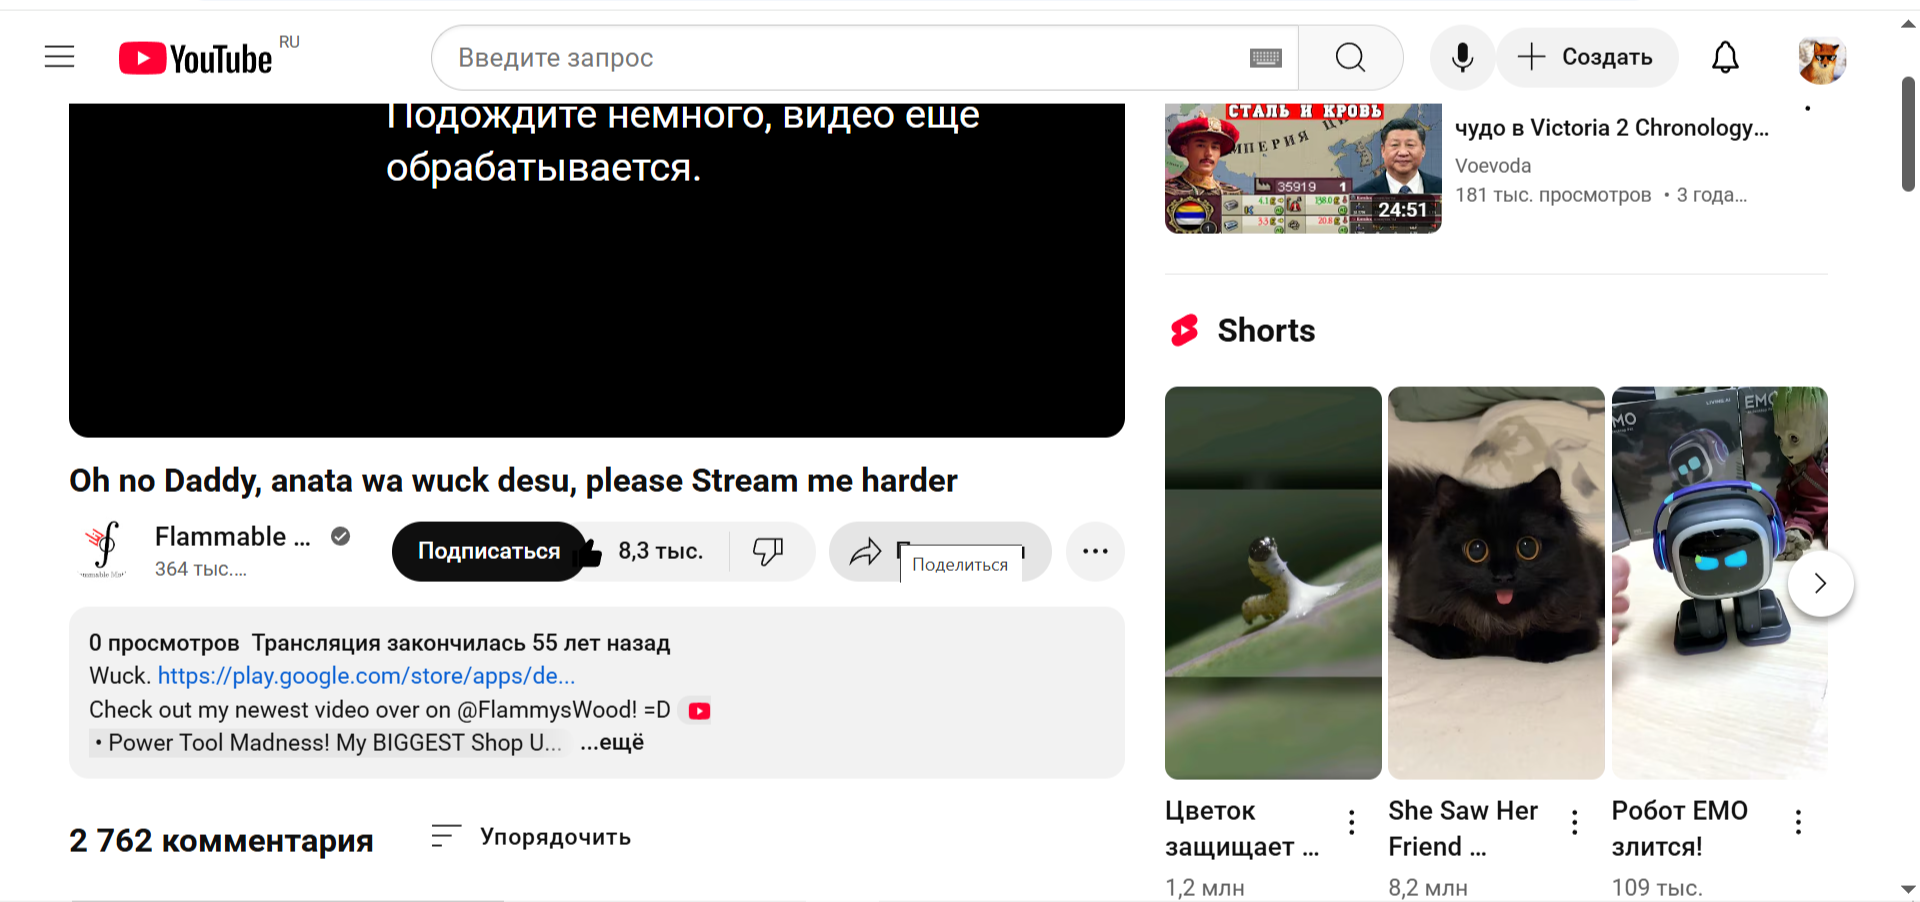Image resolution: width=1920 pixels, height=902 pixels.
Task: Click the YouTube logo home icon
Action: (x=195, y=59)
